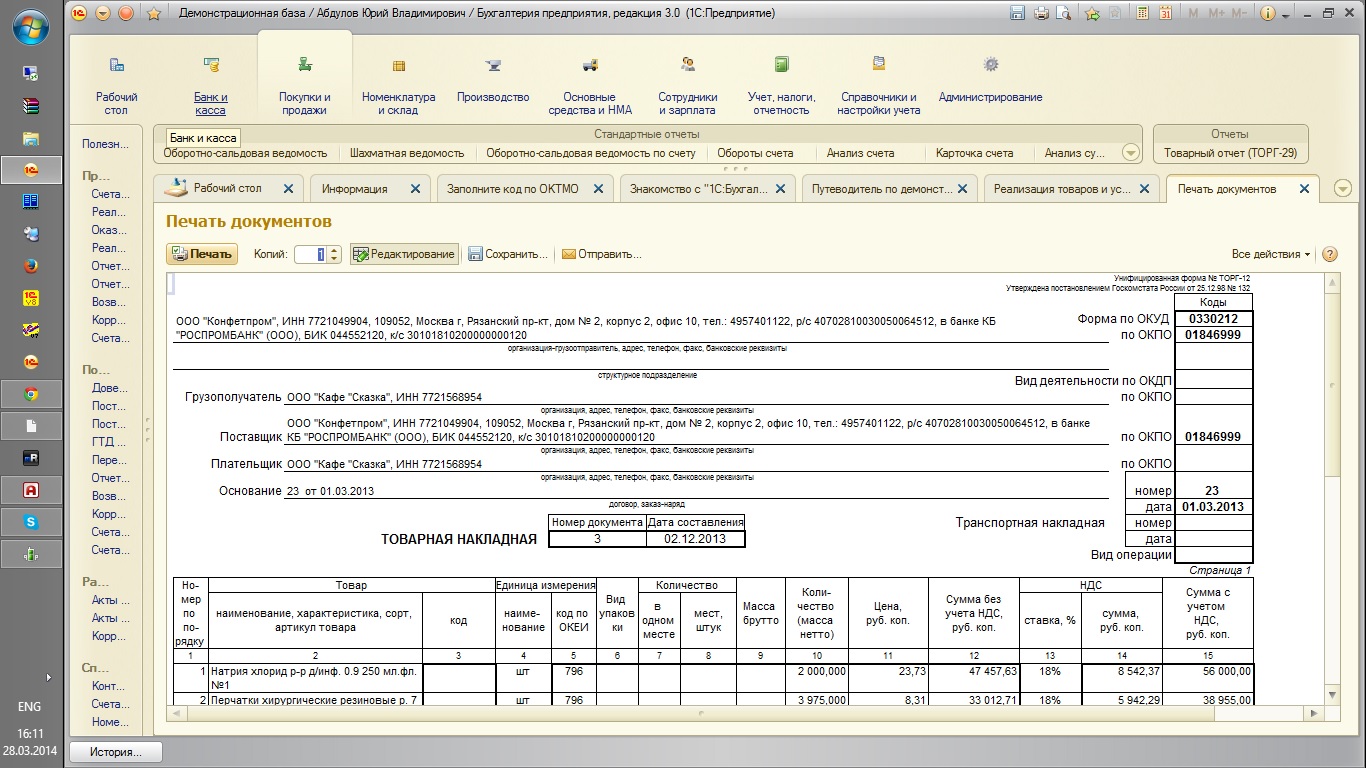Open Банк и касса section
The width and height of the screenshot is (1366, 768).
210,85
